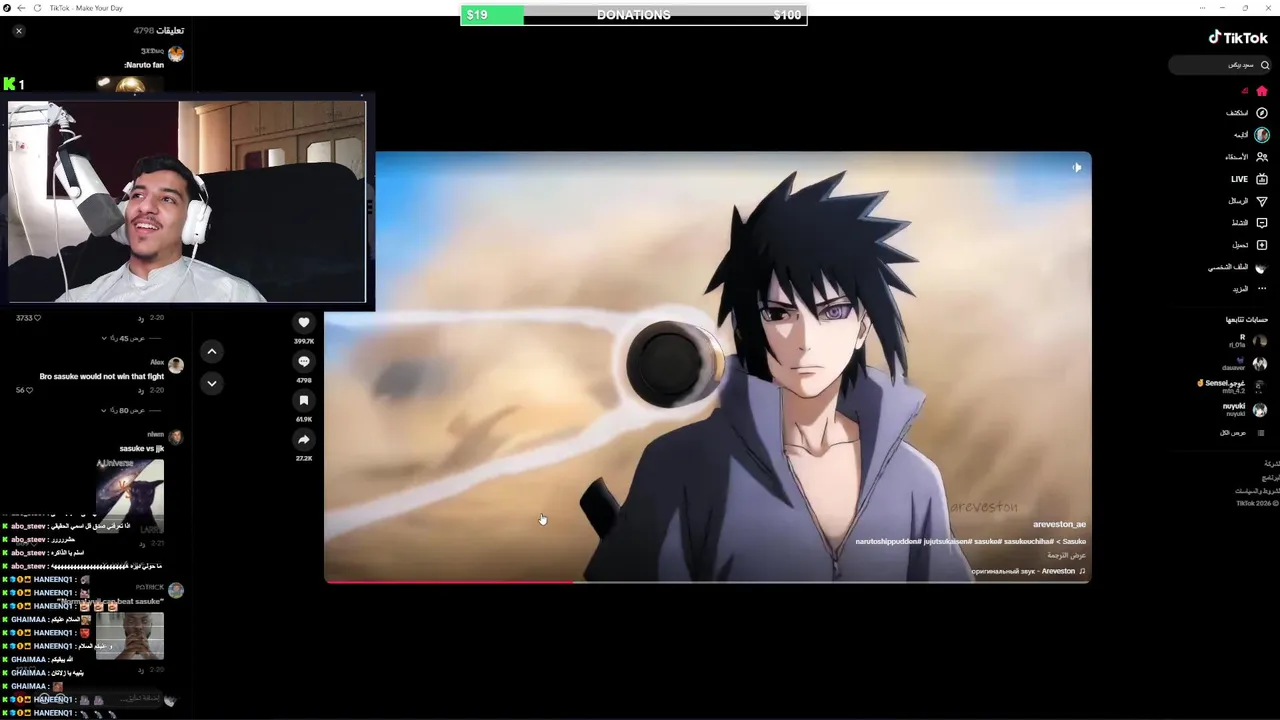Viewport: 1280px width, 720px height.
Task: Close the comments panel with the X
Action: (19, 31)
